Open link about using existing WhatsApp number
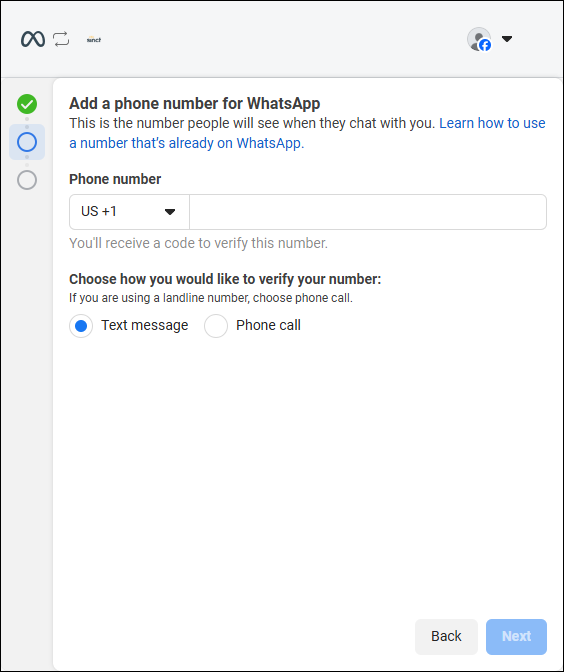 307,133
